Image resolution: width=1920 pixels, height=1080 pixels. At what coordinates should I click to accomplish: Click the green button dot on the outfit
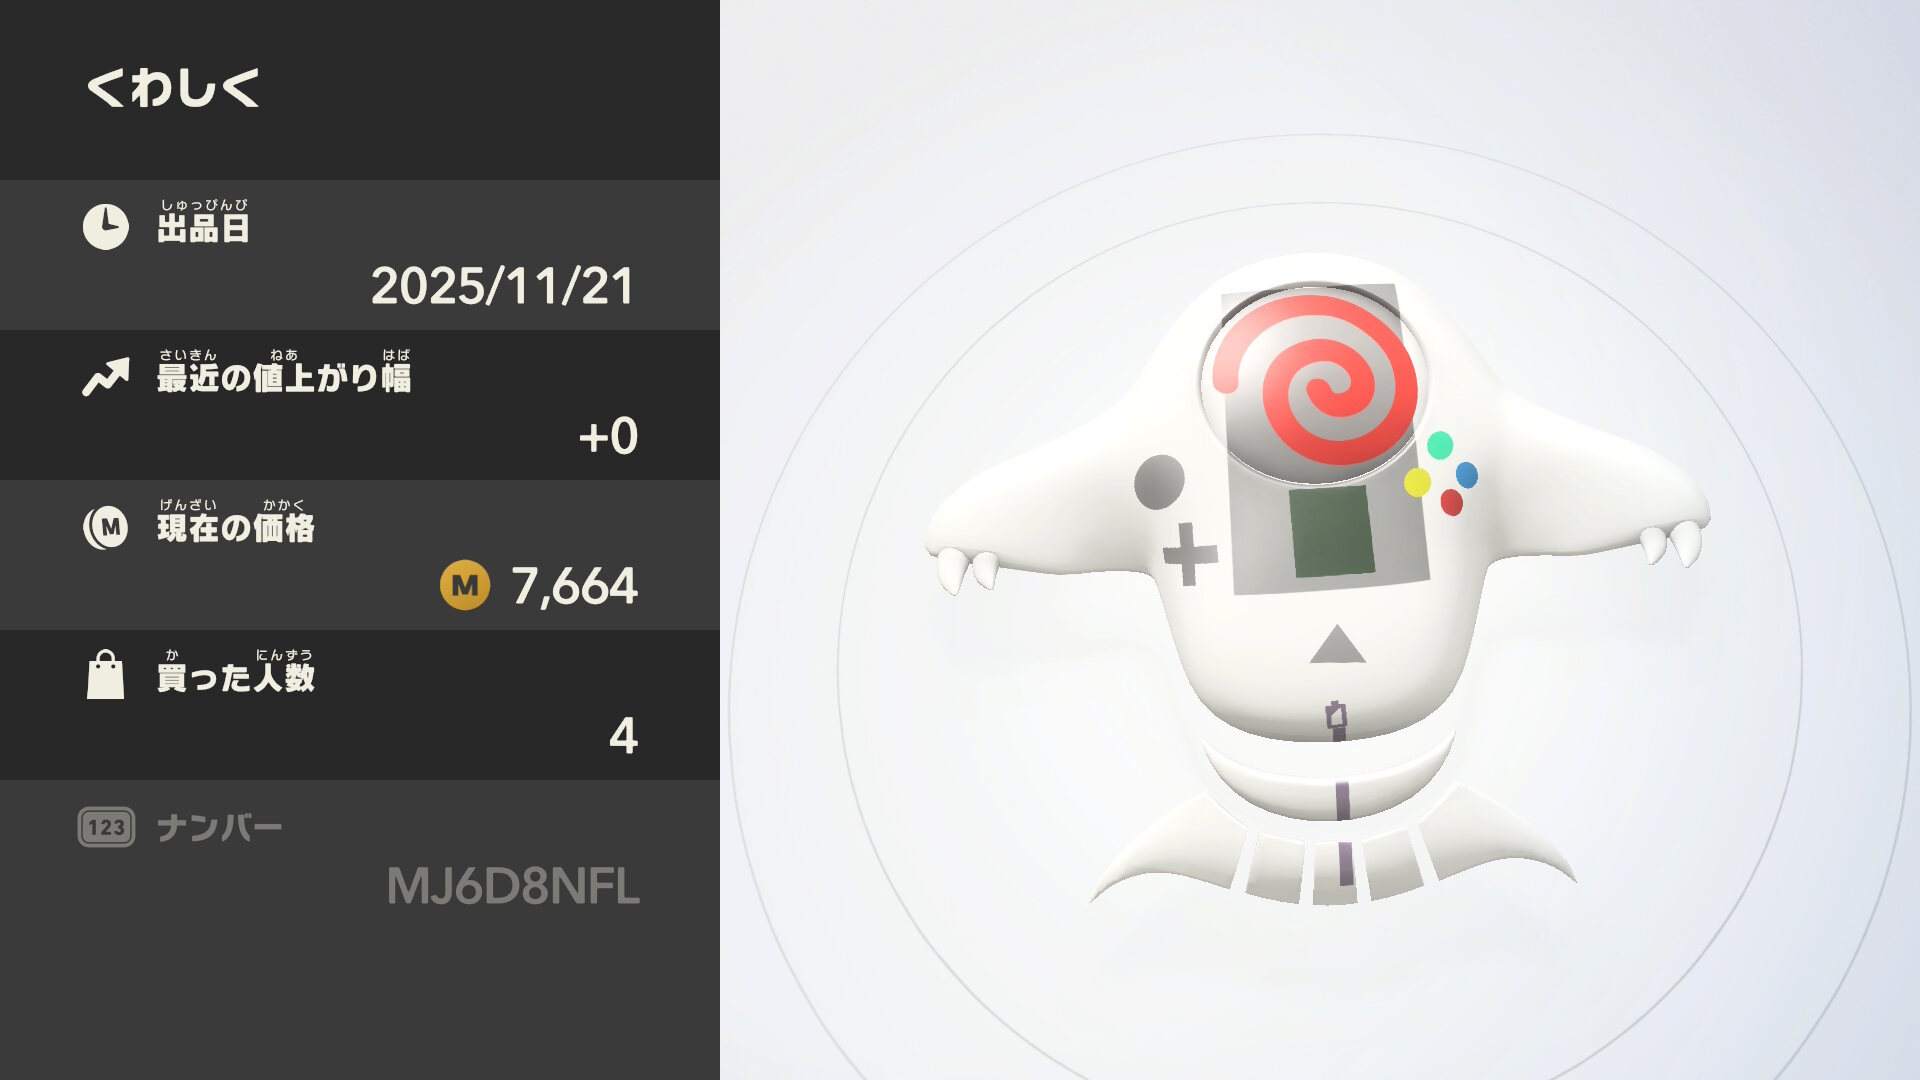[1440, 445]
